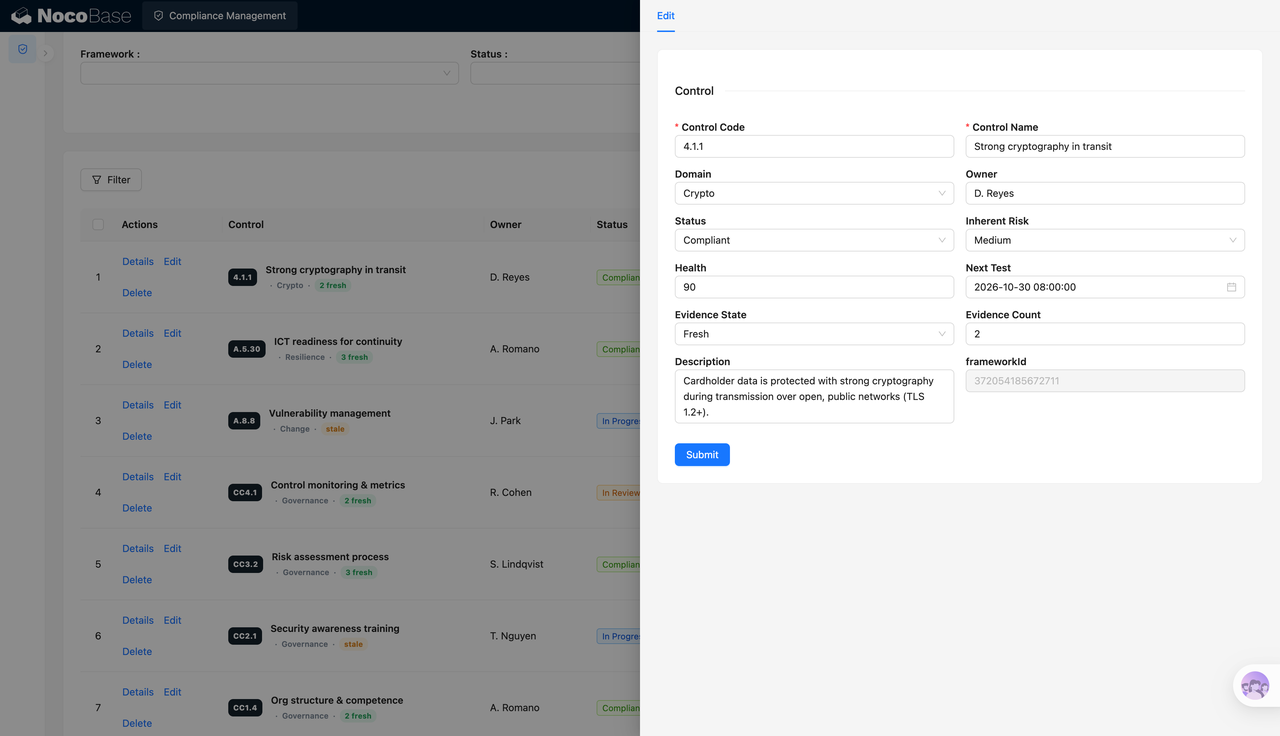Open the Framework filter dropdown
This screenshot has height=736, width=1280.
(269, 73)
